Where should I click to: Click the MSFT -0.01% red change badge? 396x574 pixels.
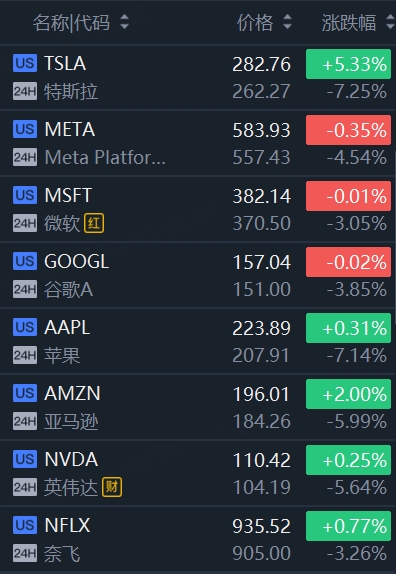click(348, 196)
